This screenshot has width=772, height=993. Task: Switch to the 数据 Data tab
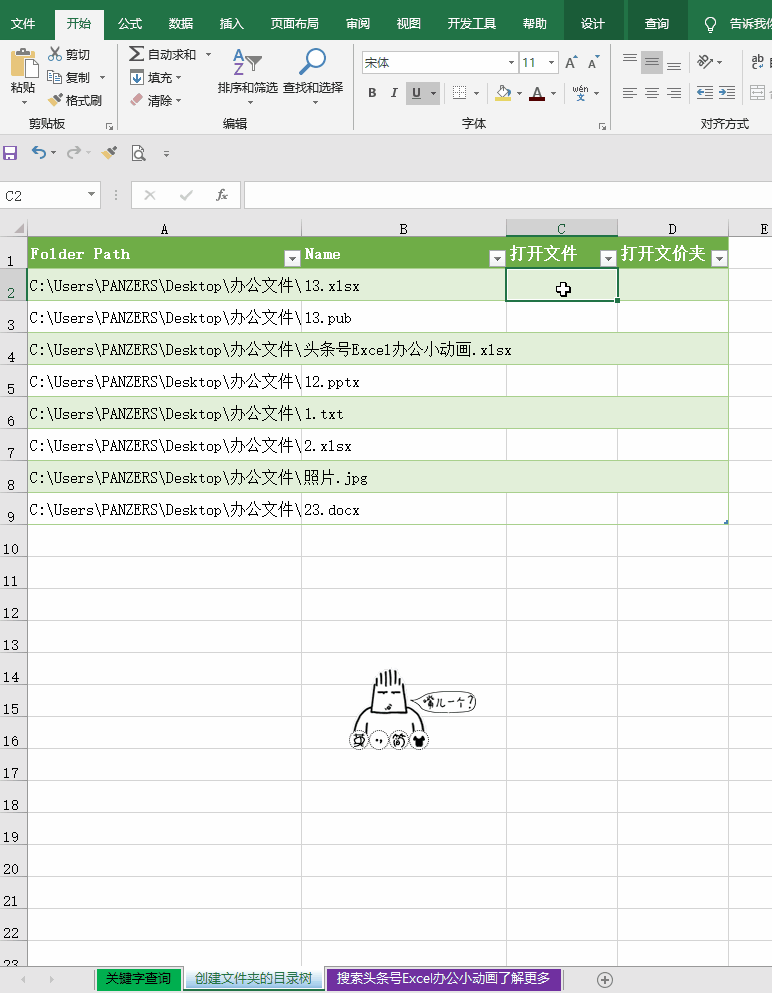[x=180, y=23]
